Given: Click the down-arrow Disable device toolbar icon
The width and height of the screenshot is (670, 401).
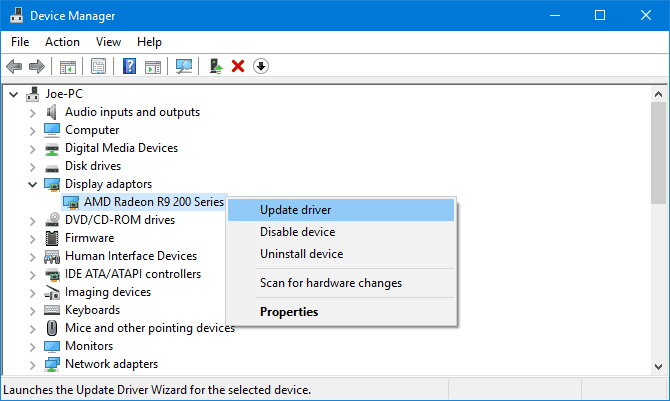Looking at the screenshot, I should pos(261,67).
